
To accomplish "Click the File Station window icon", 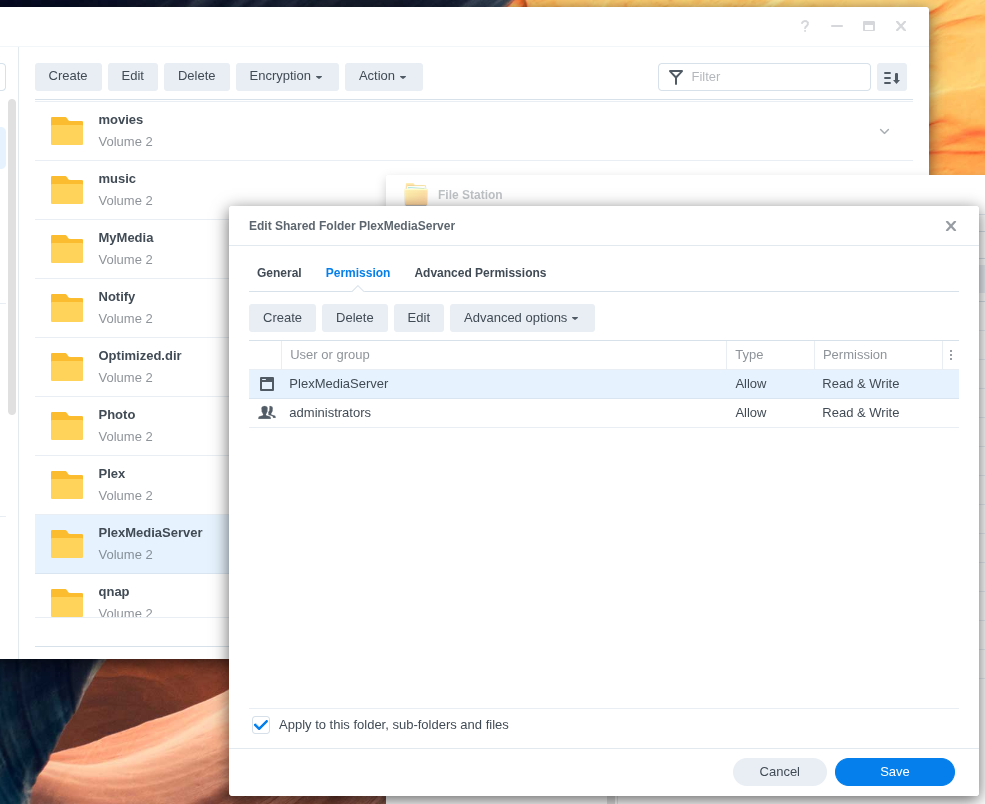I will 415,194.
